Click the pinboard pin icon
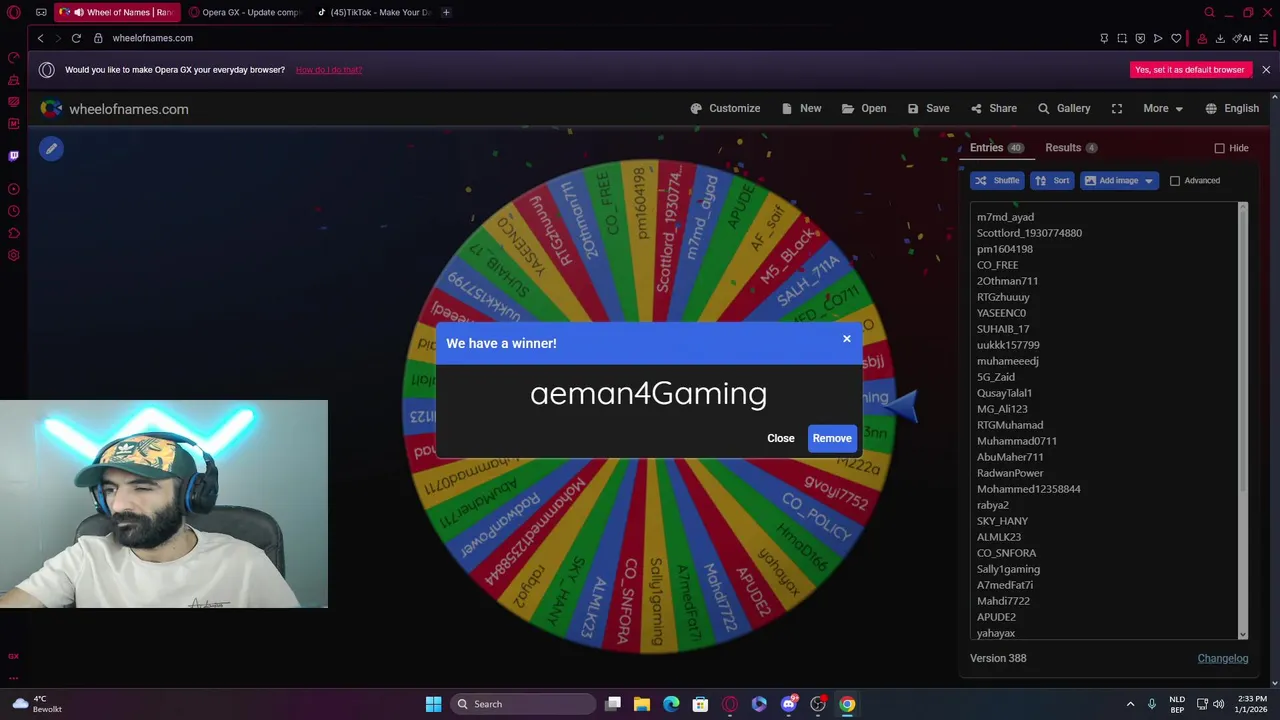1280x720 pixels. pos(1104,38)
